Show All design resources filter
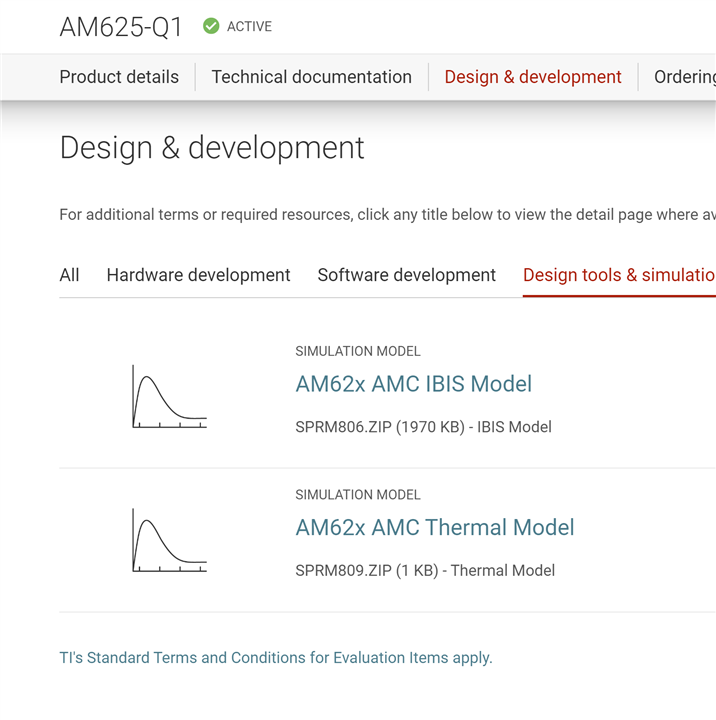This screenshot has height=720, width=716. click(x=69, y=275)
